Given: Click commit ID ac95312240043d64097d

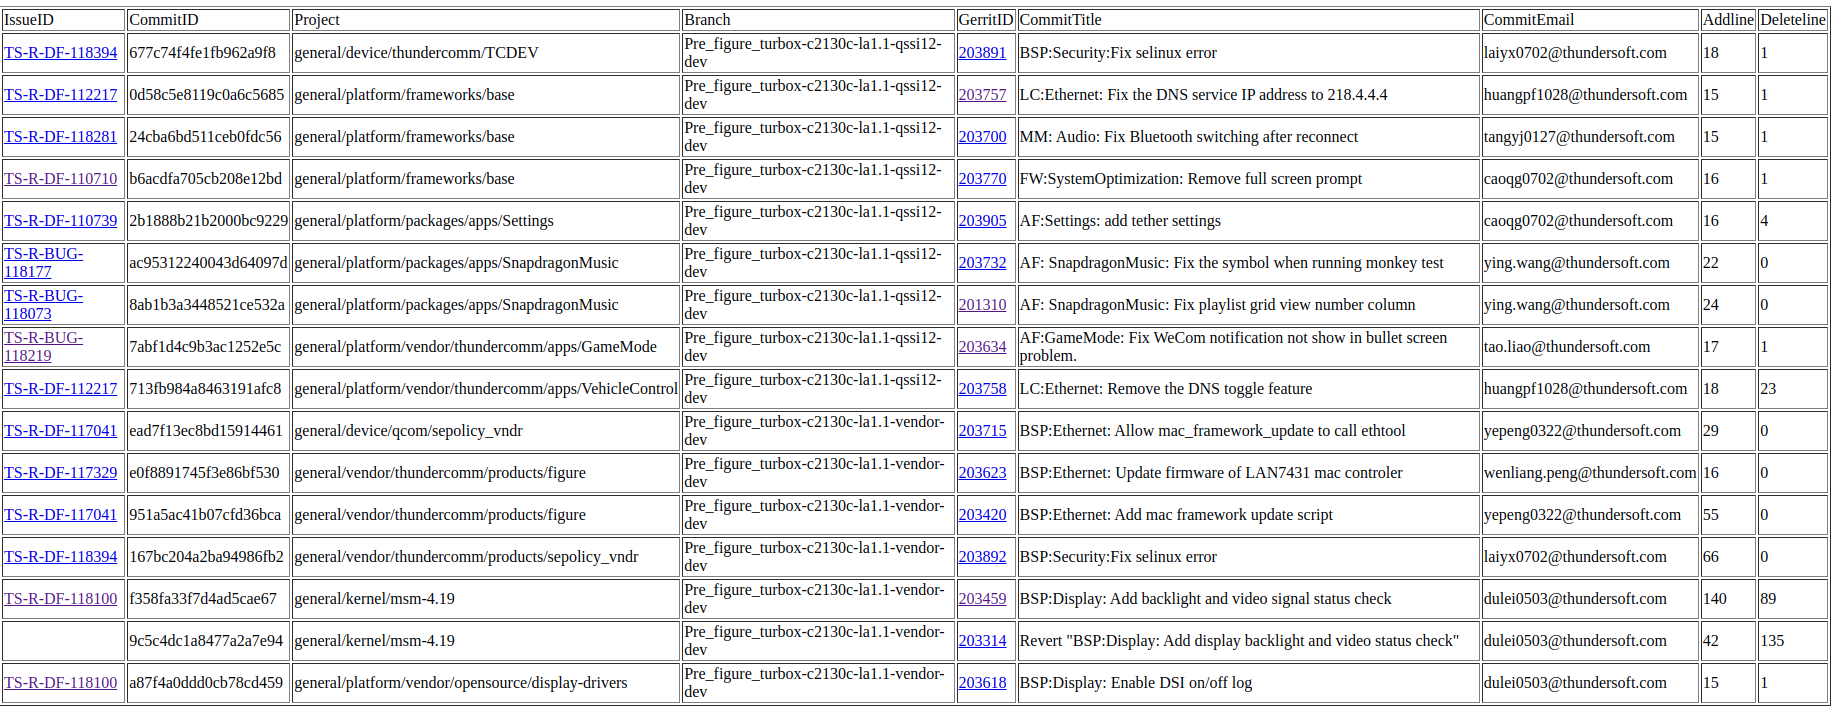Looking at the screenshot, I should [208, 263].
